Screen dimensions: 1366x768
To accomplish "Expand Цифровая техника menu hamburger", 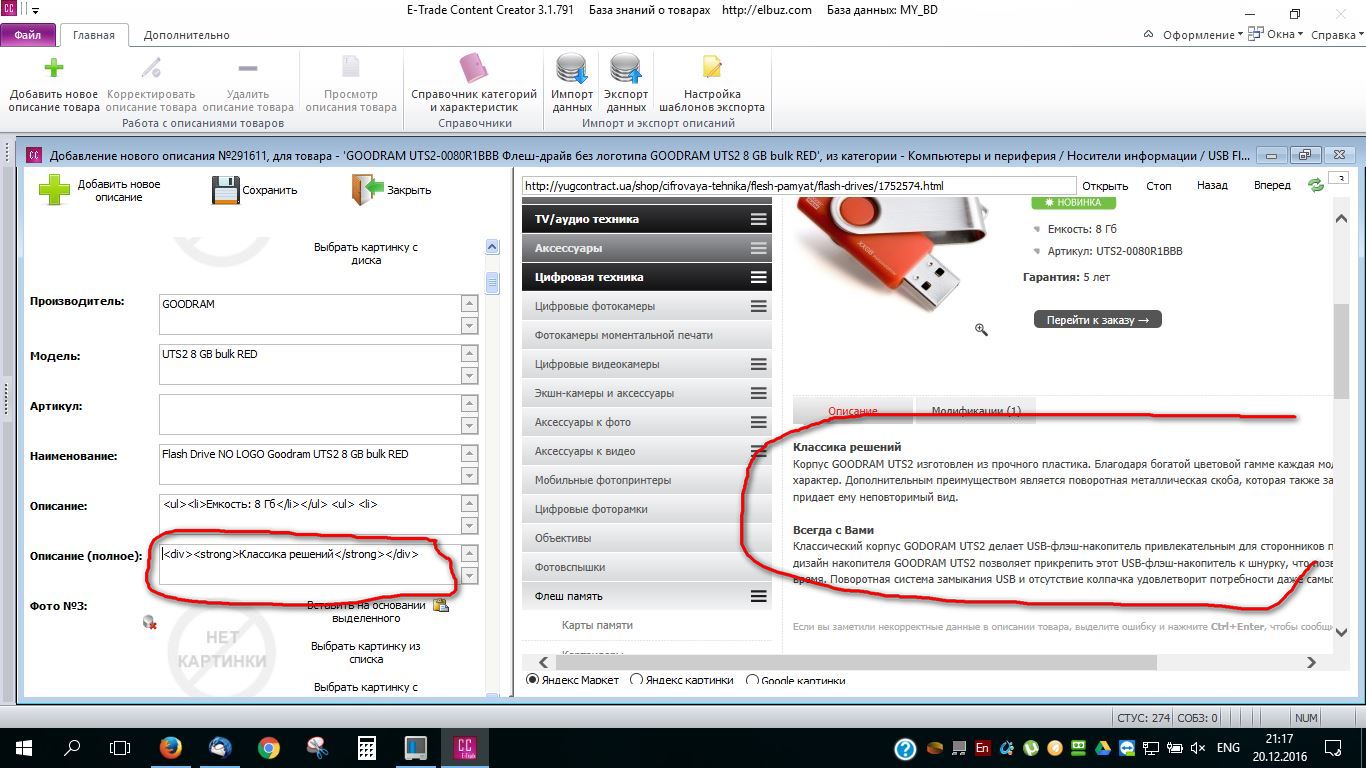I will (759, 277).
